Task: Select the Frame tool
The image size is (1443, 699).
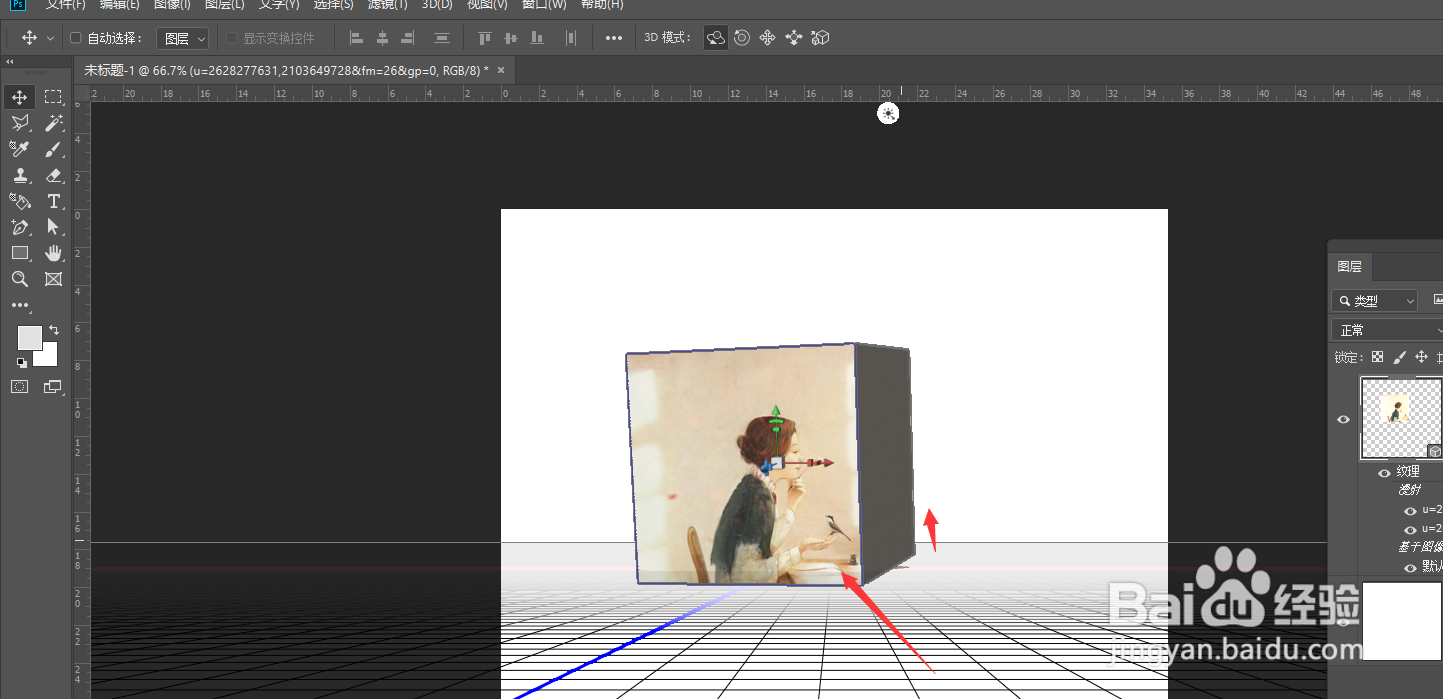Action: 53,279
